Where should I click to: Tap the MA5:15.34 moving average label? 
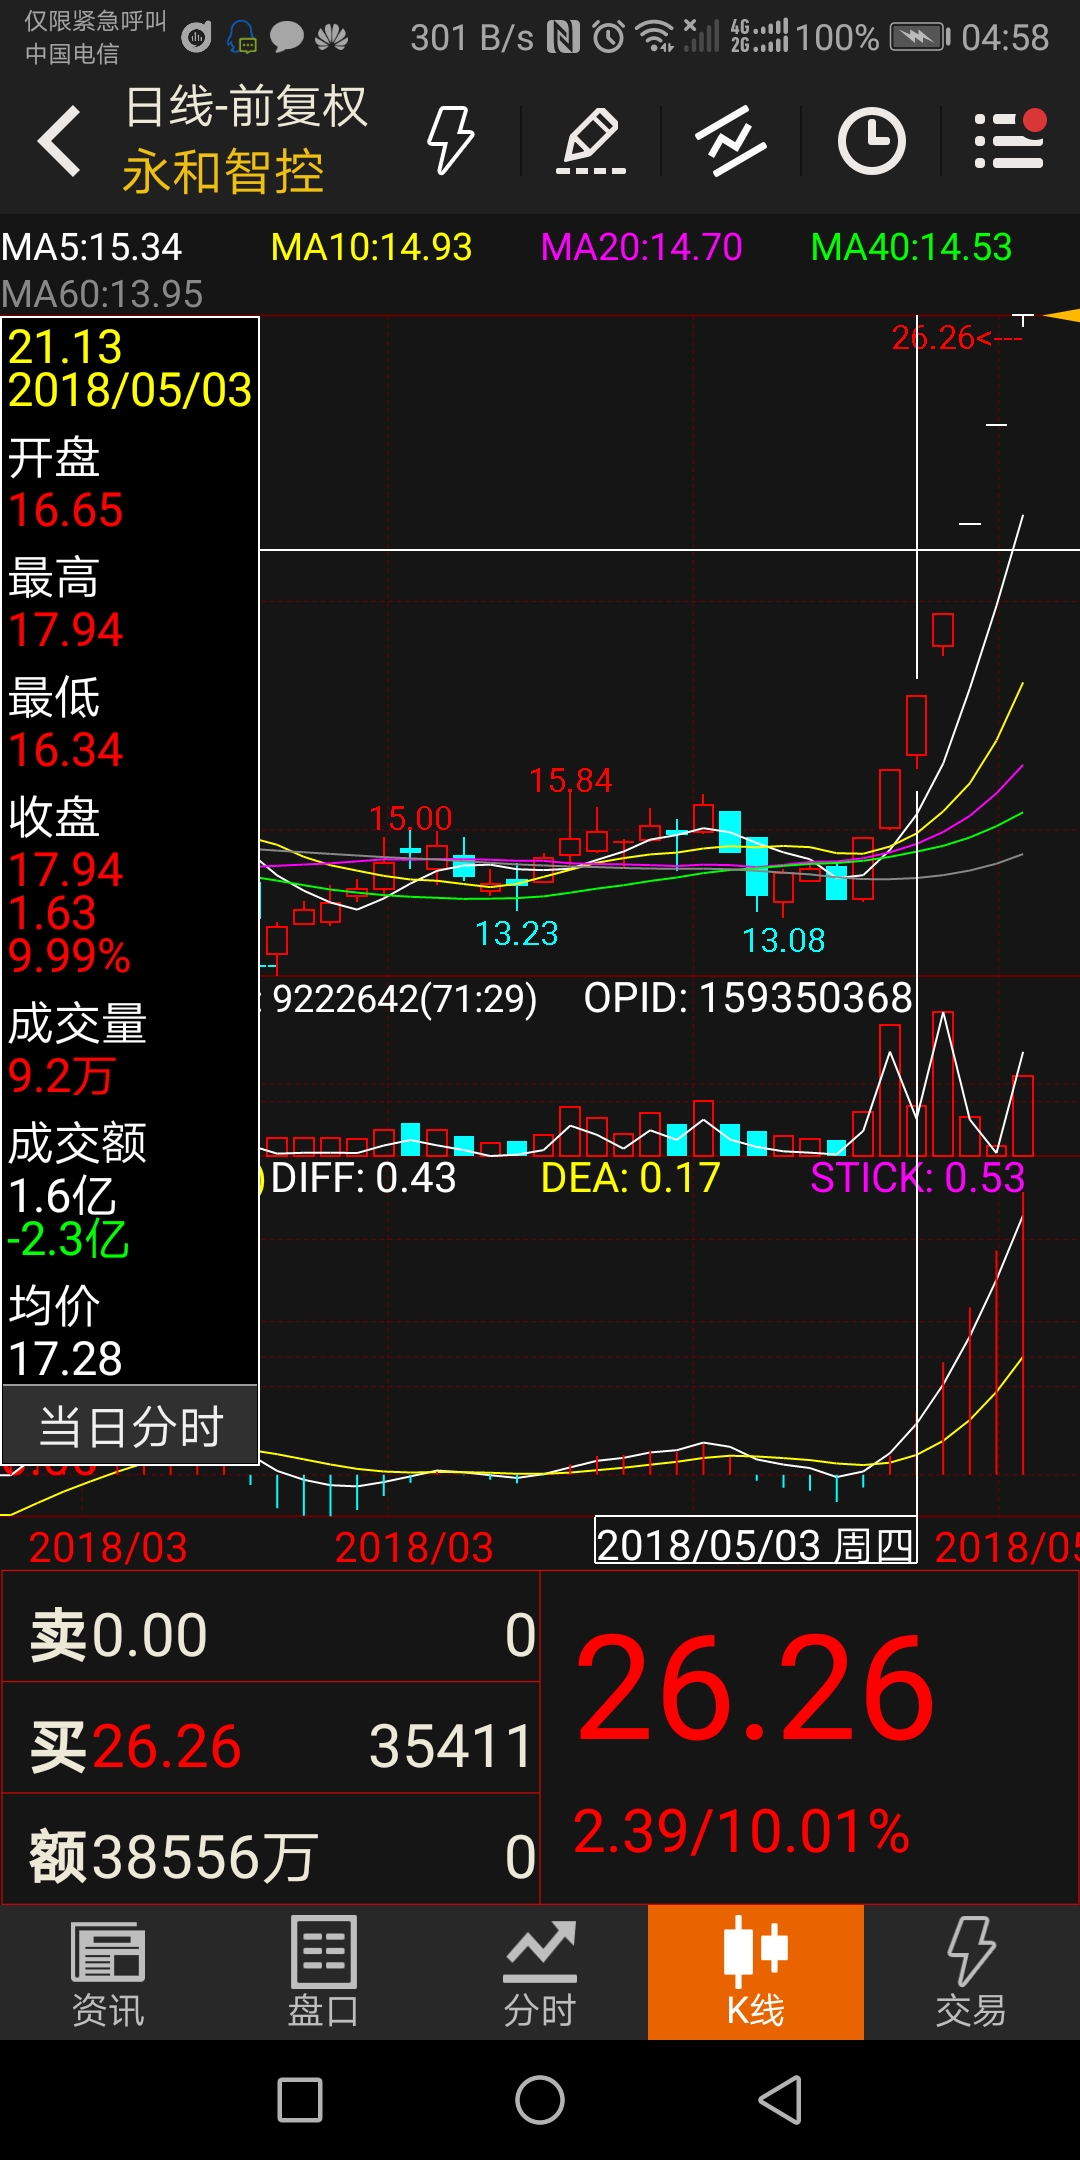pos(92,247)
